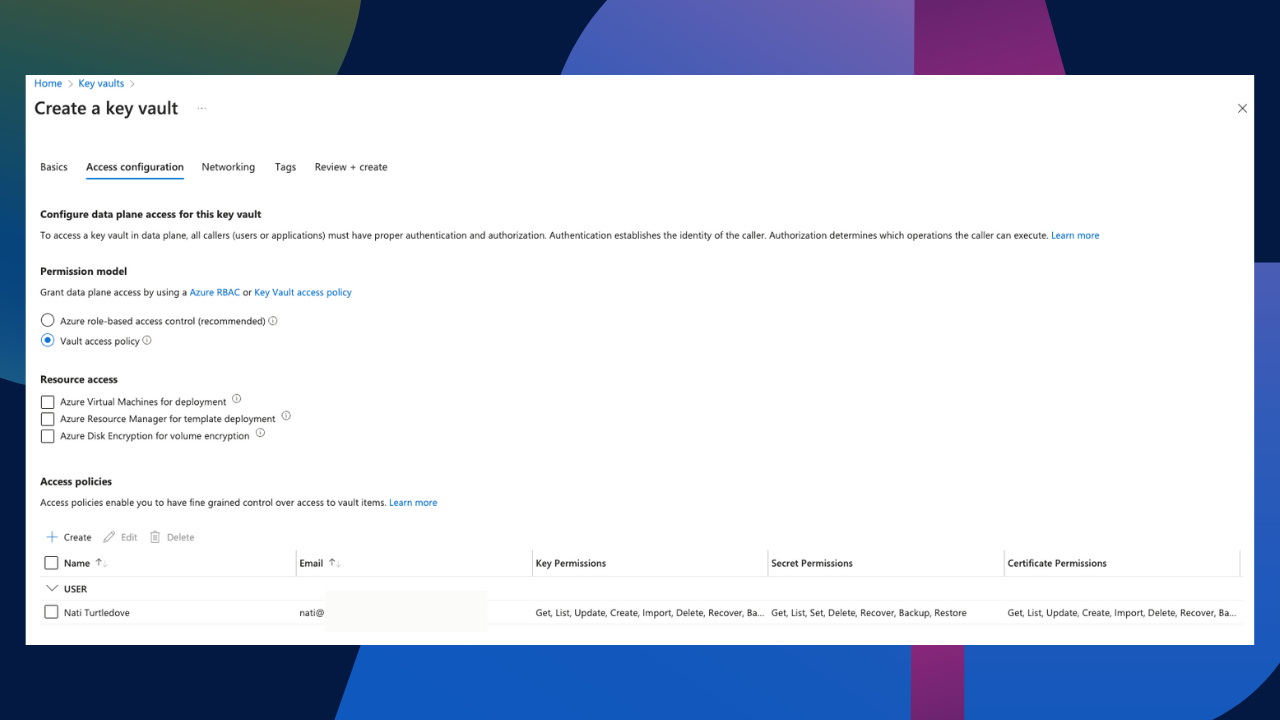1280x720 pixels.
Task: Switch to the Networking tab
Action: [228, 167]
